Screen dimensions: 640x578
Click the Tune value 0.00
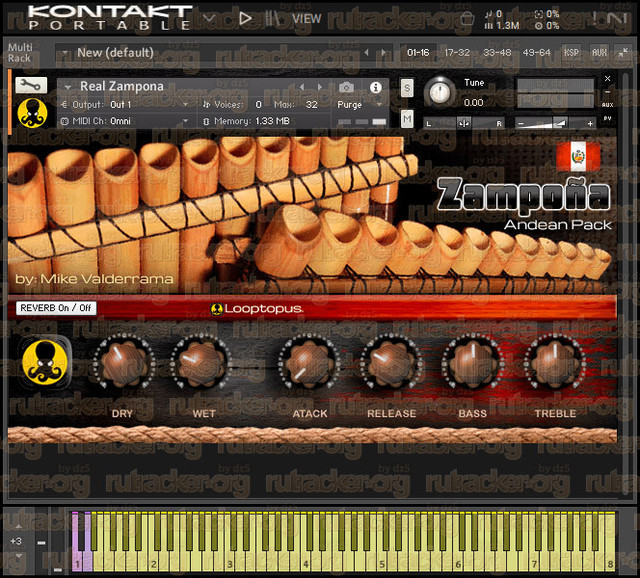point(473,102)
